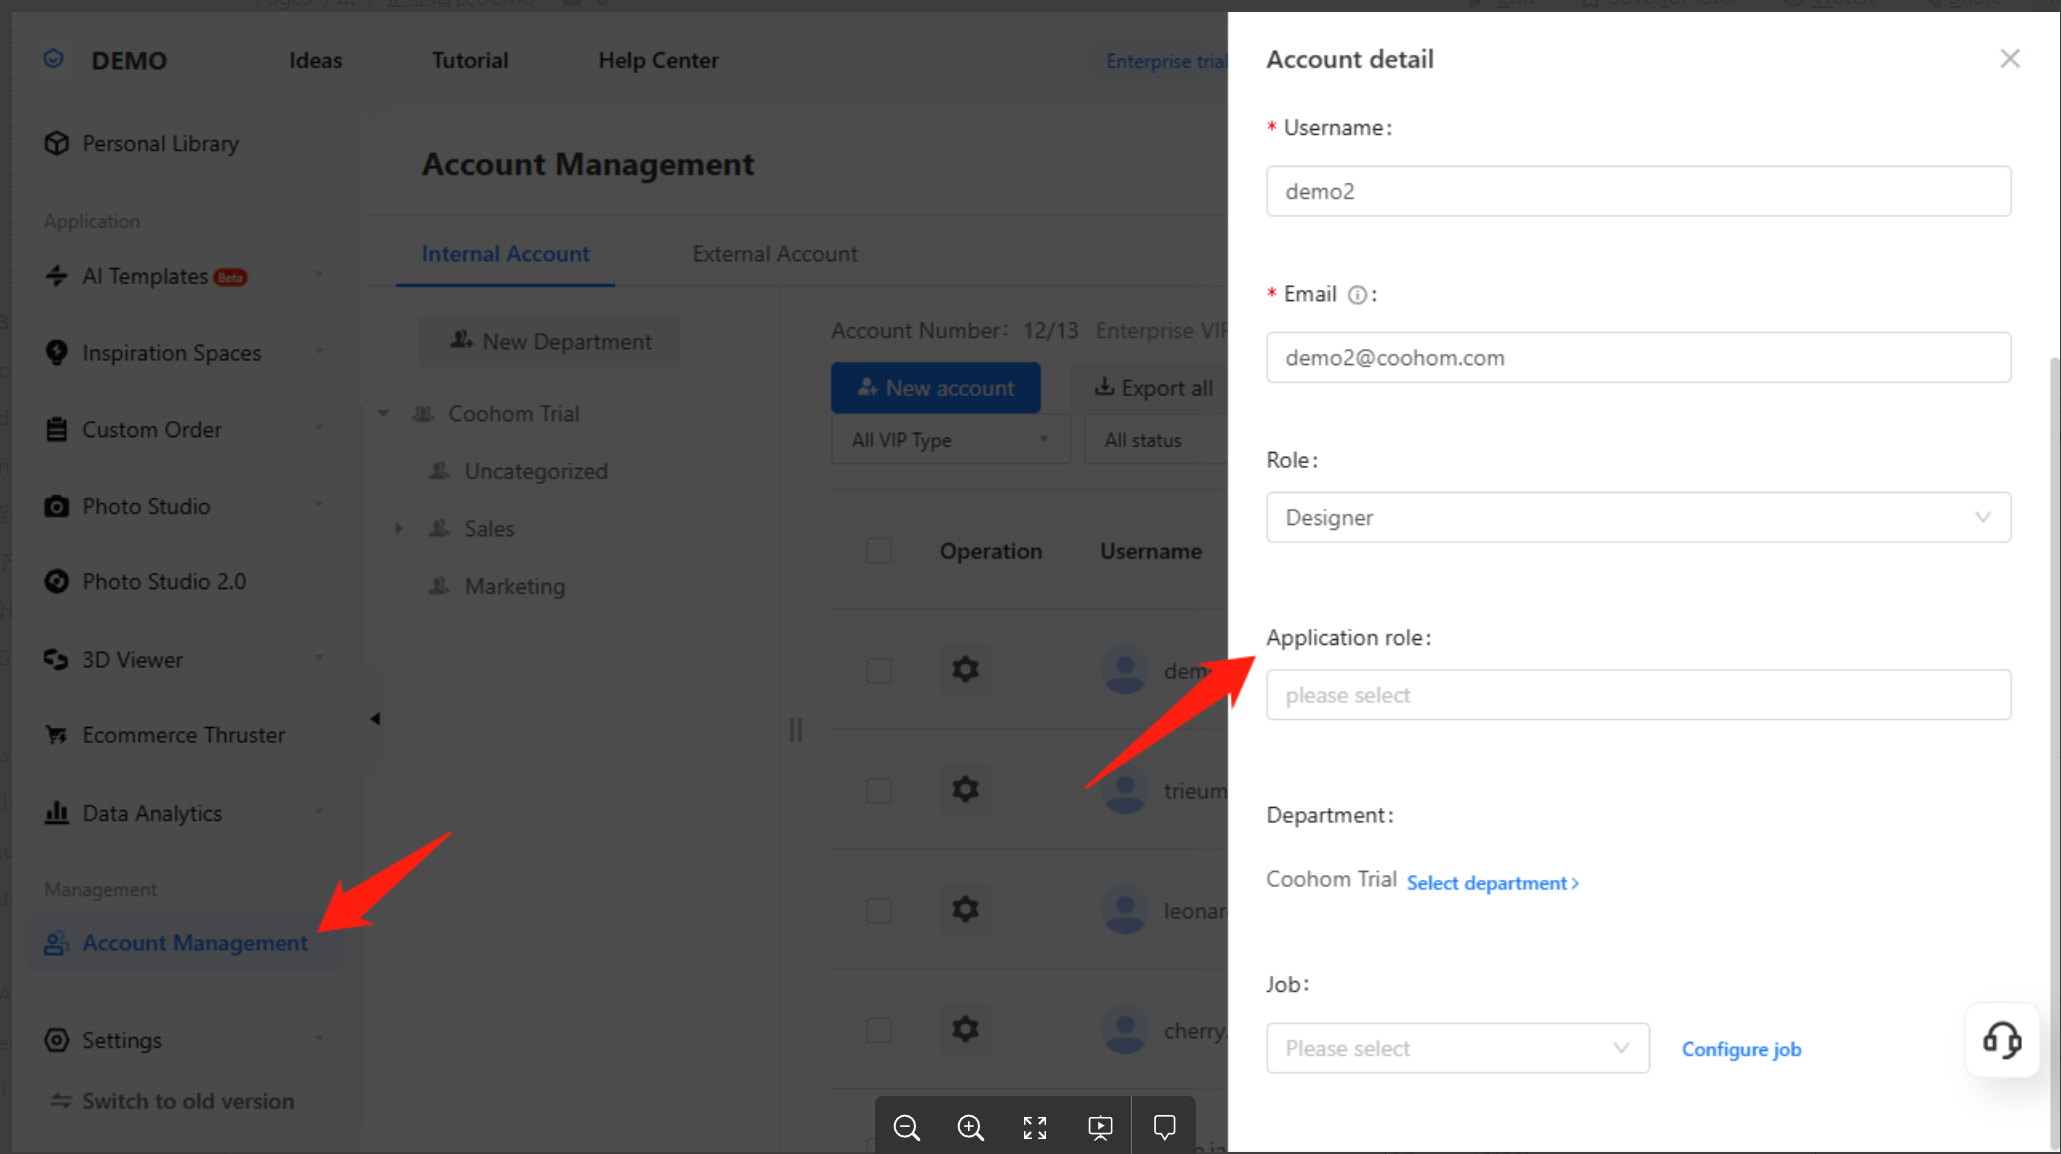Screen dimensions: 2061x1154
Task: Open the Job Please select dropdown
Action: tap(1457, 1048)
